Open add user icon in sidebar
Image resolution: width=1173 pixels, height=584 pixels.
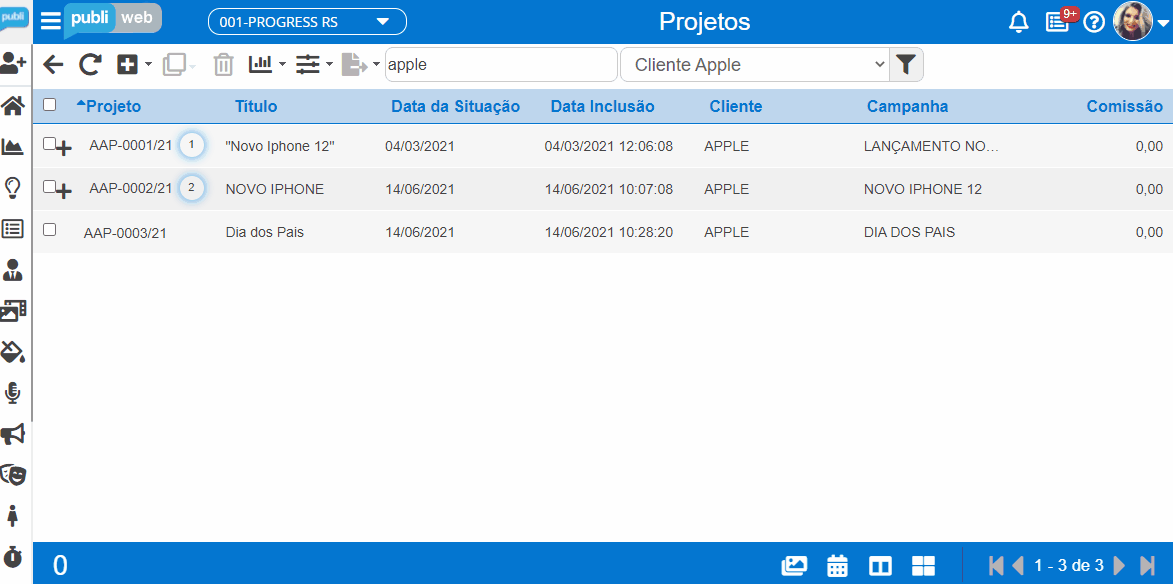tap(14, 64)
